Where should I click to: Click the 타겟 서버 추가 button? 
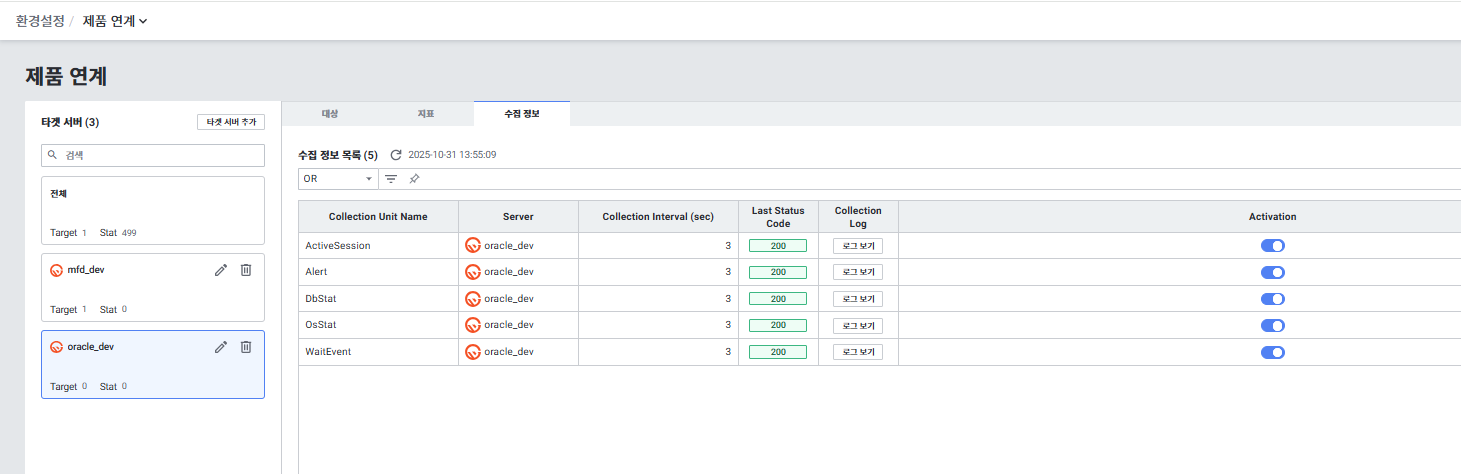tap(231, 122)
